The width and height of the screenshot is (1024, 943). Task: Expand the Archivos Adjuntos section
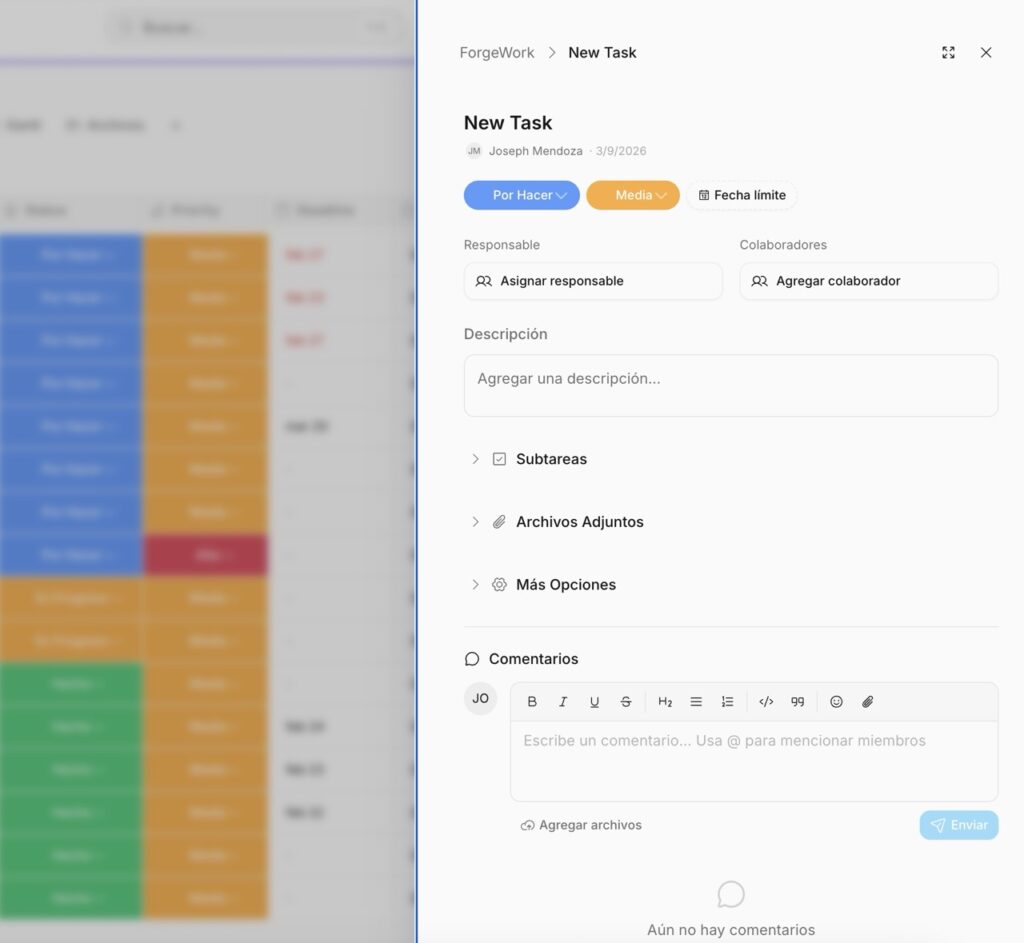tap(578, 522)
